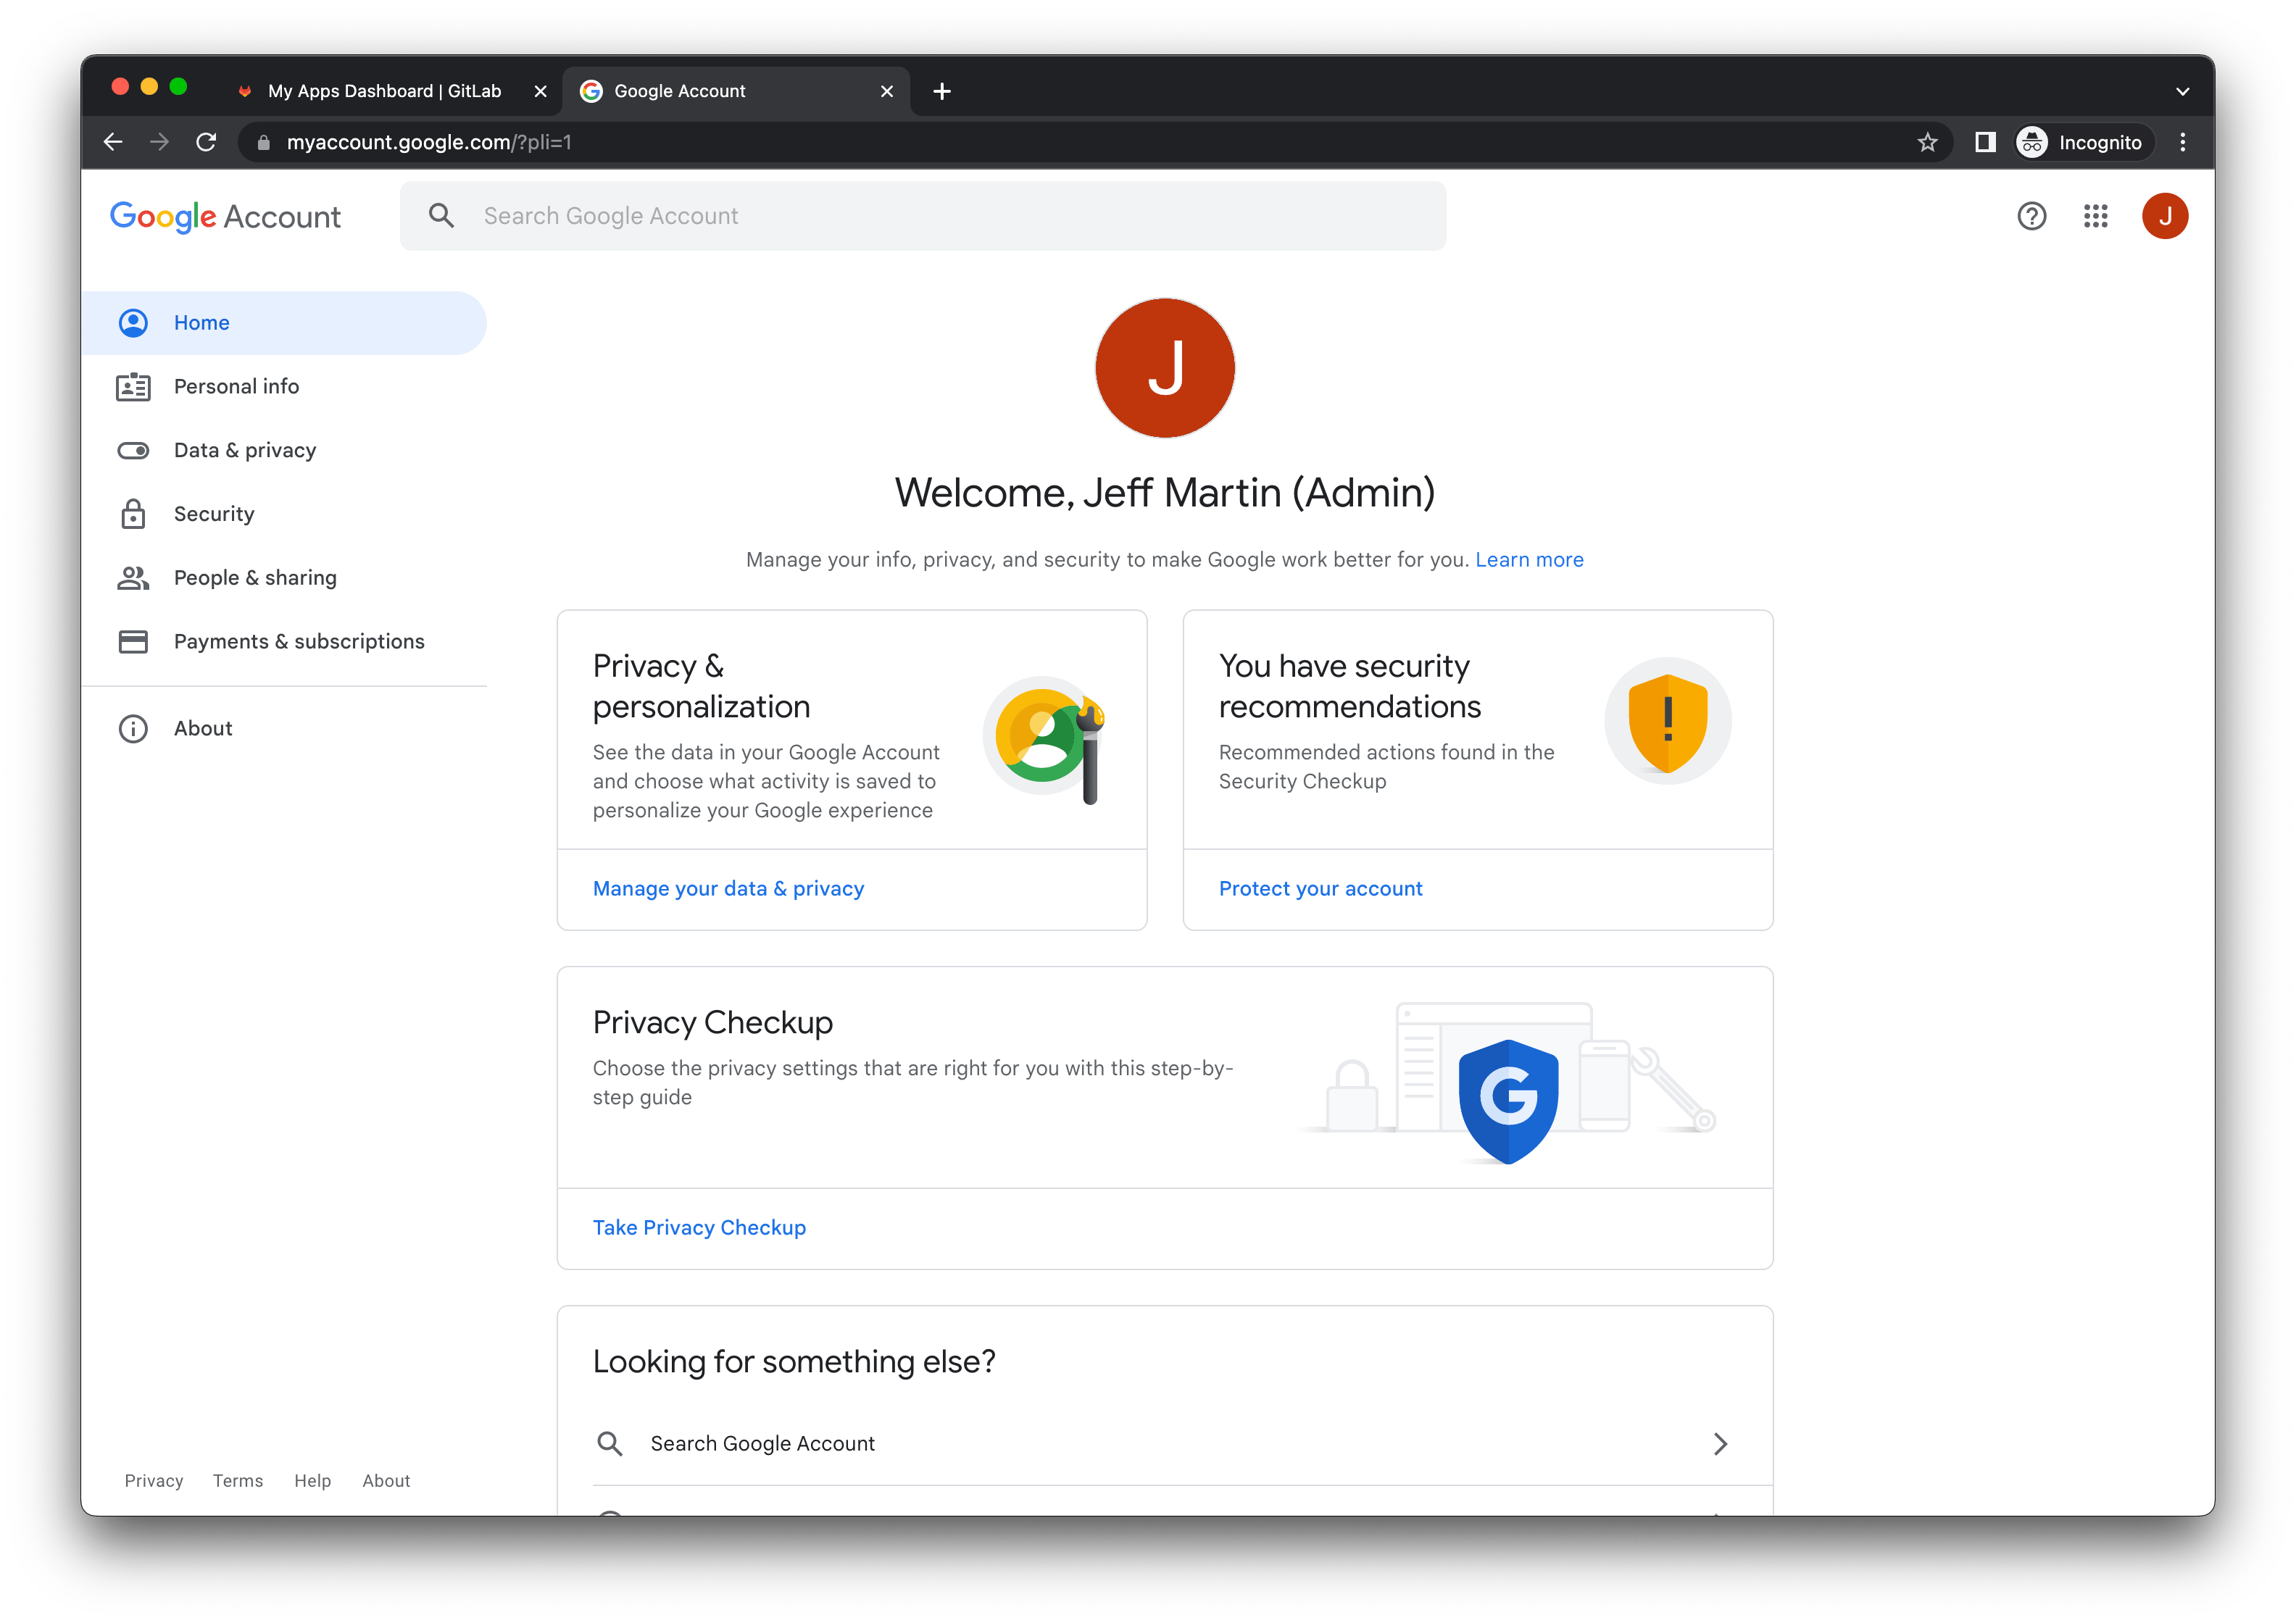Click the magnifier beside Search Google Account row
This screenshot has width=2296, height=1623.
609,1443
